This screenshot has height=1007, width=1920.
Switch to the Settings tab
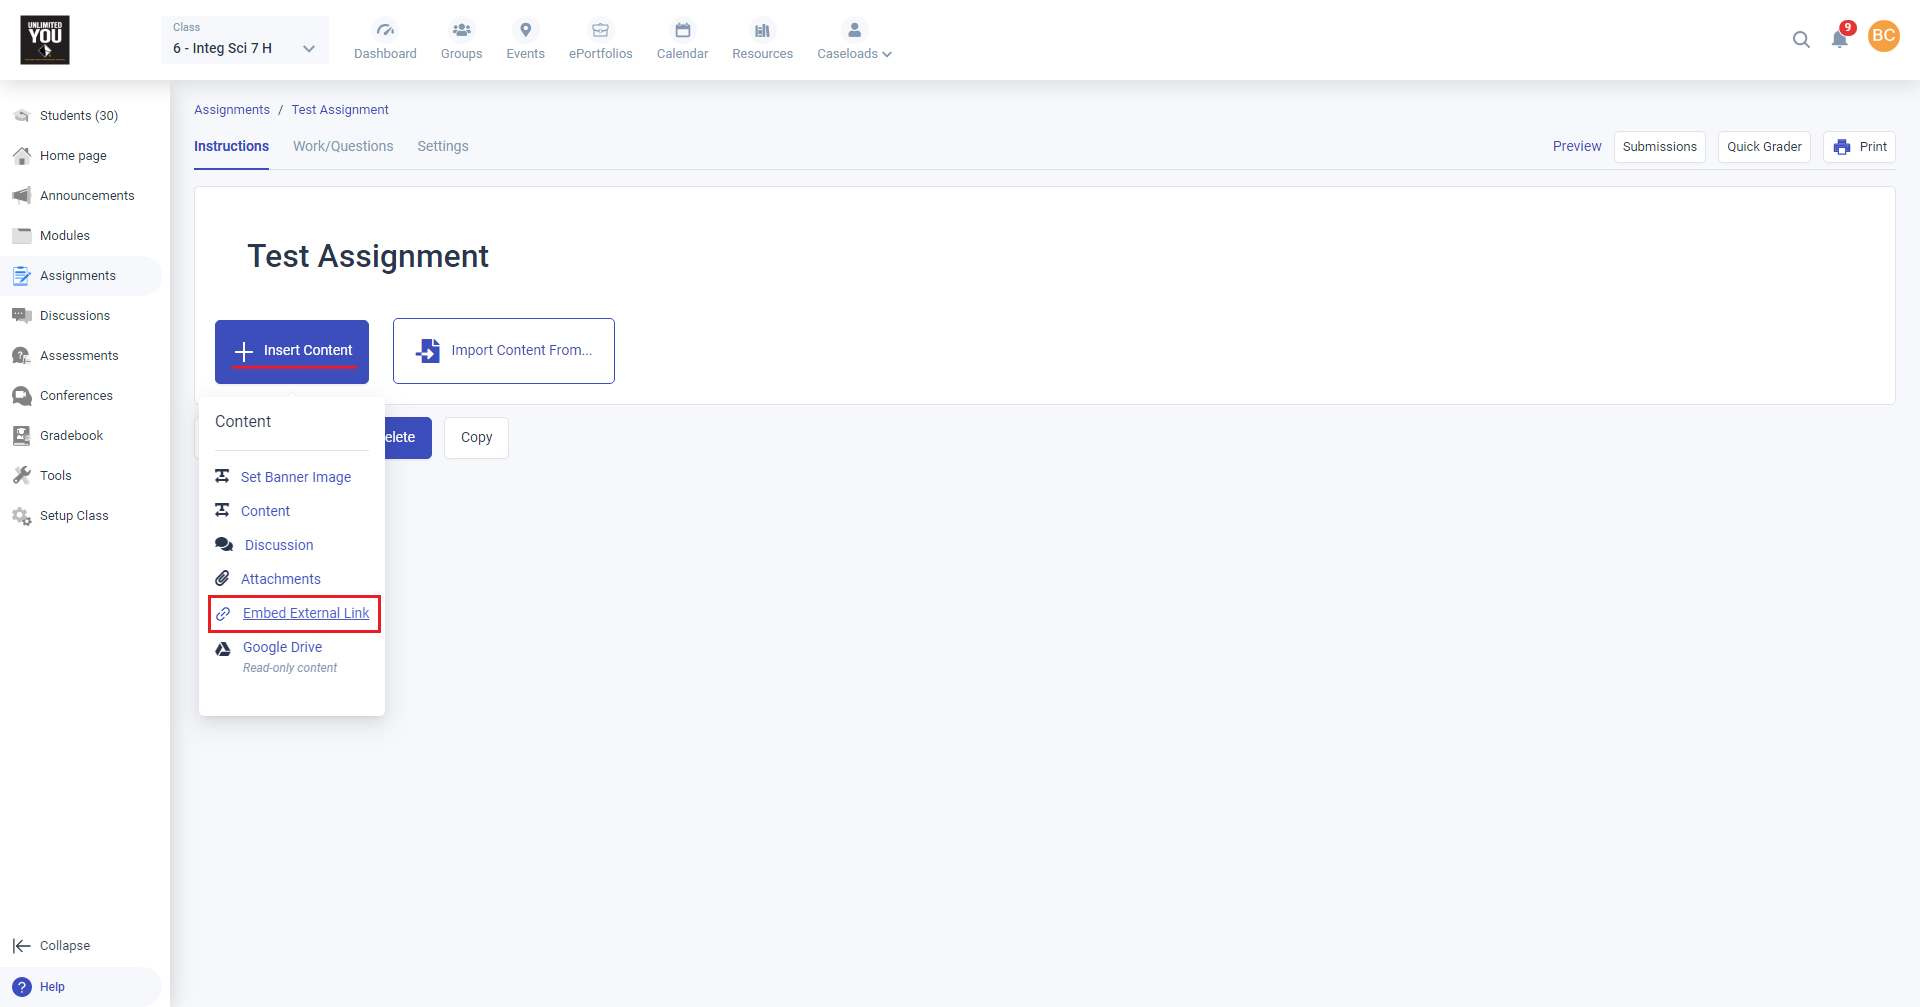[x=443, y=146]
